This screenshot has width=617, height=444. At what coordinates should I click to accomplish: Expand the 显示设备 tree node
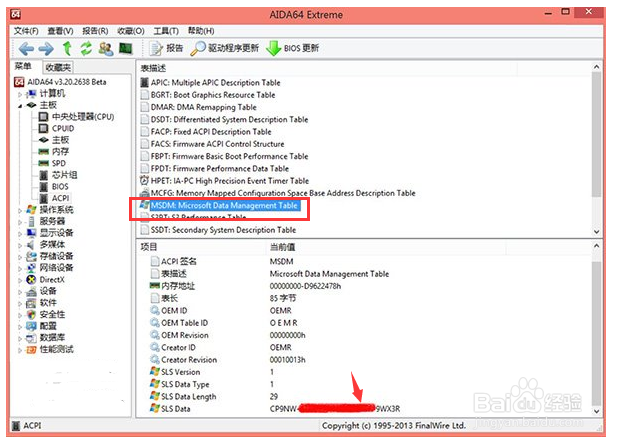coord(20,234)
